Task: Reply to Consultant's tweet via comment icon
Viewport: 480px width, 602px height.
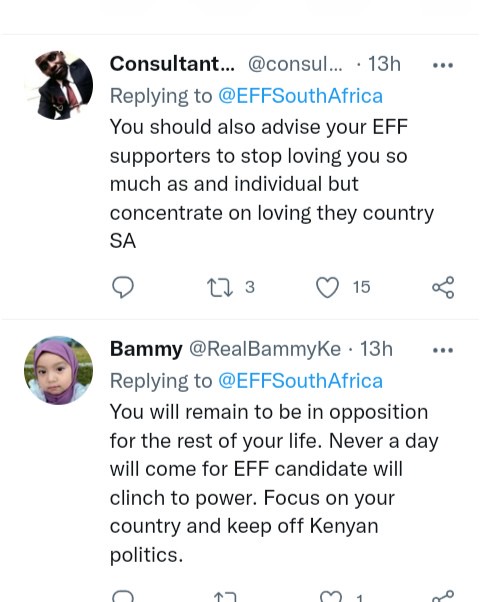Action: click(x=122, y=287)
